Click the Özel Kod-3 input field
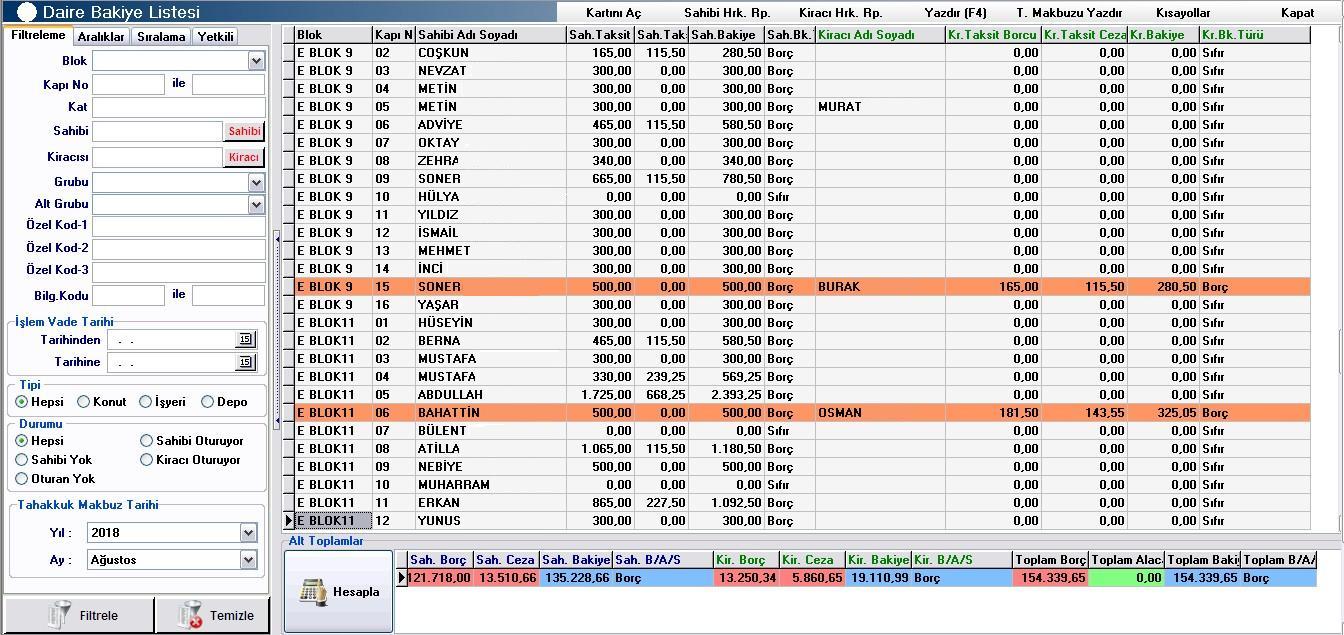This screenshot has height=635, width=1344. [x=179, y=271]
